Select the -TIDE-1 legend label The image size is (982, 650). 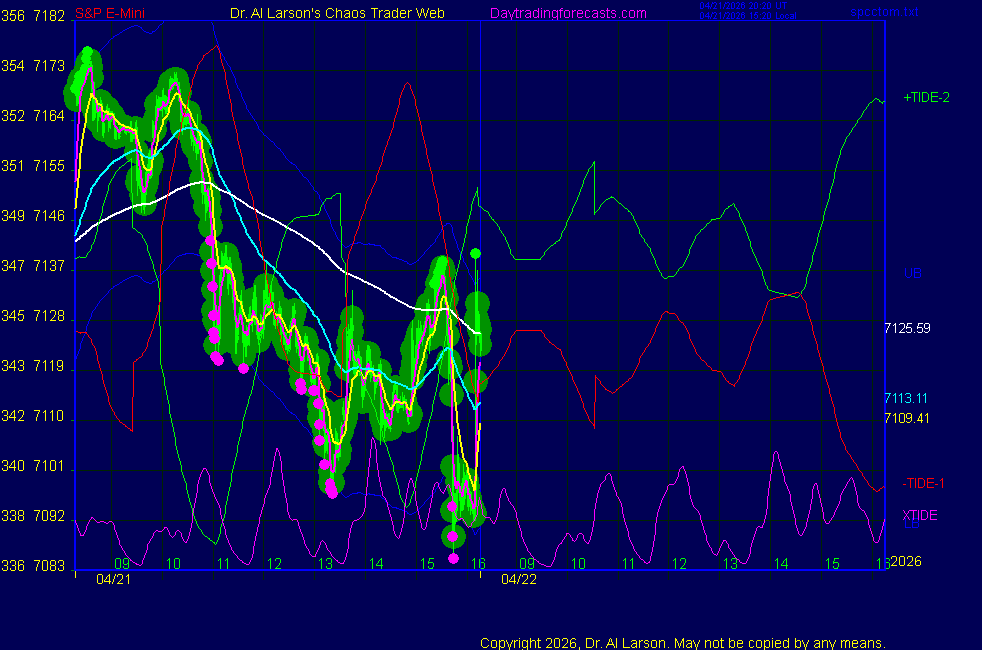click(924, 483)
